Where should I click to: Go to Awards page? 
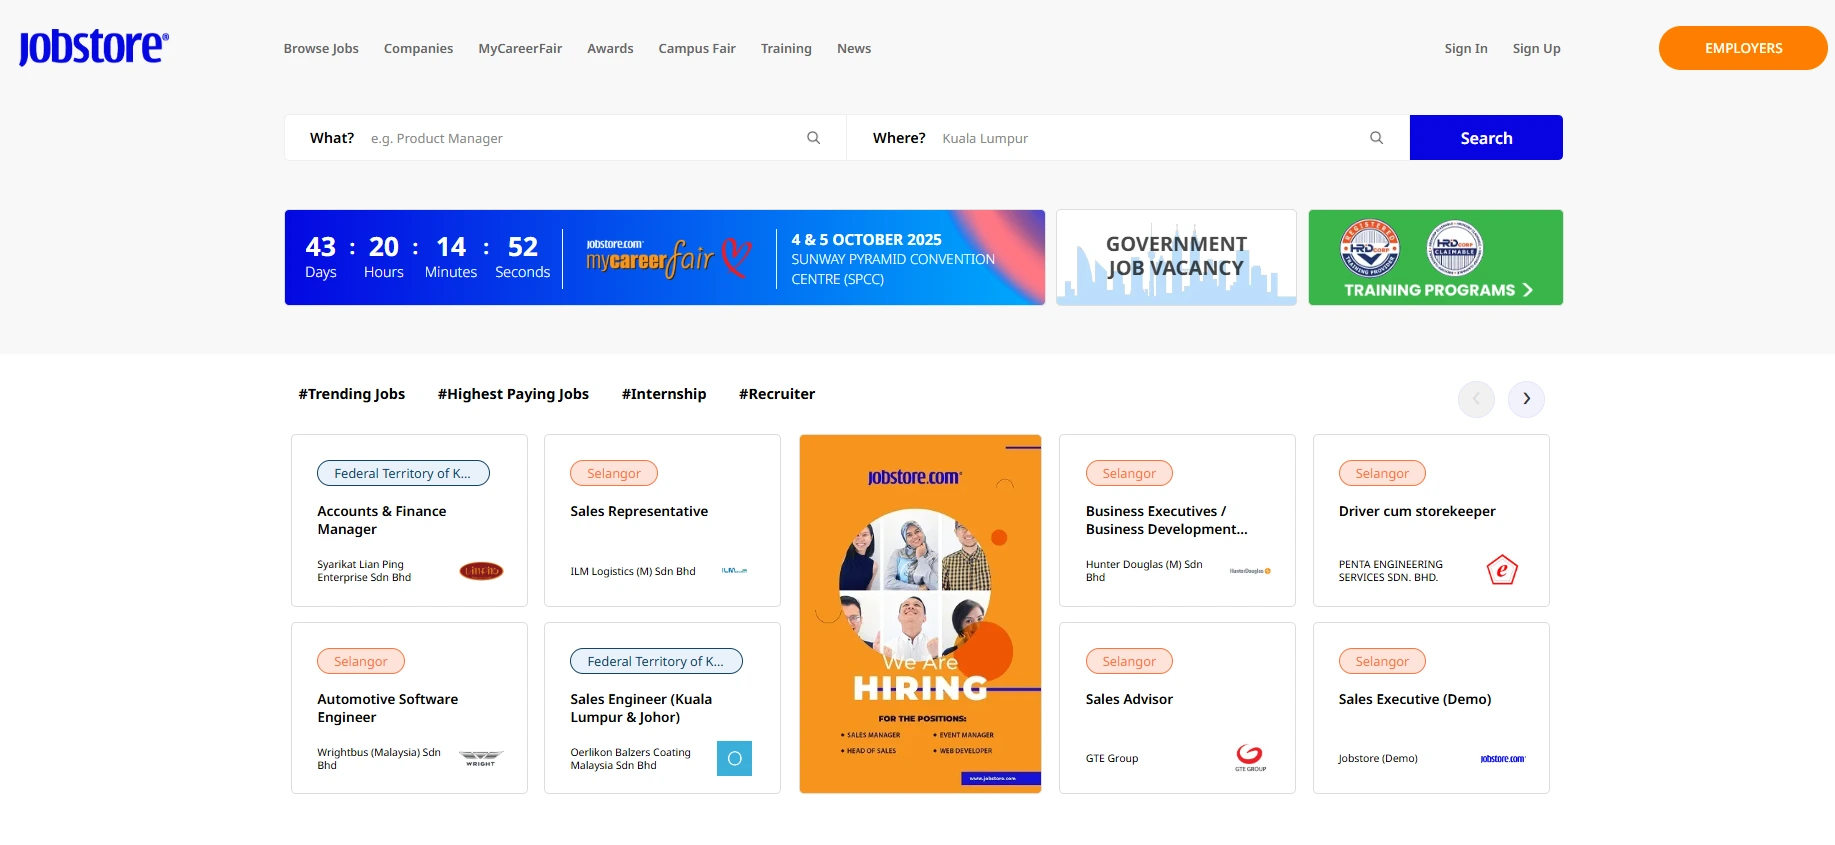(610, 48)
